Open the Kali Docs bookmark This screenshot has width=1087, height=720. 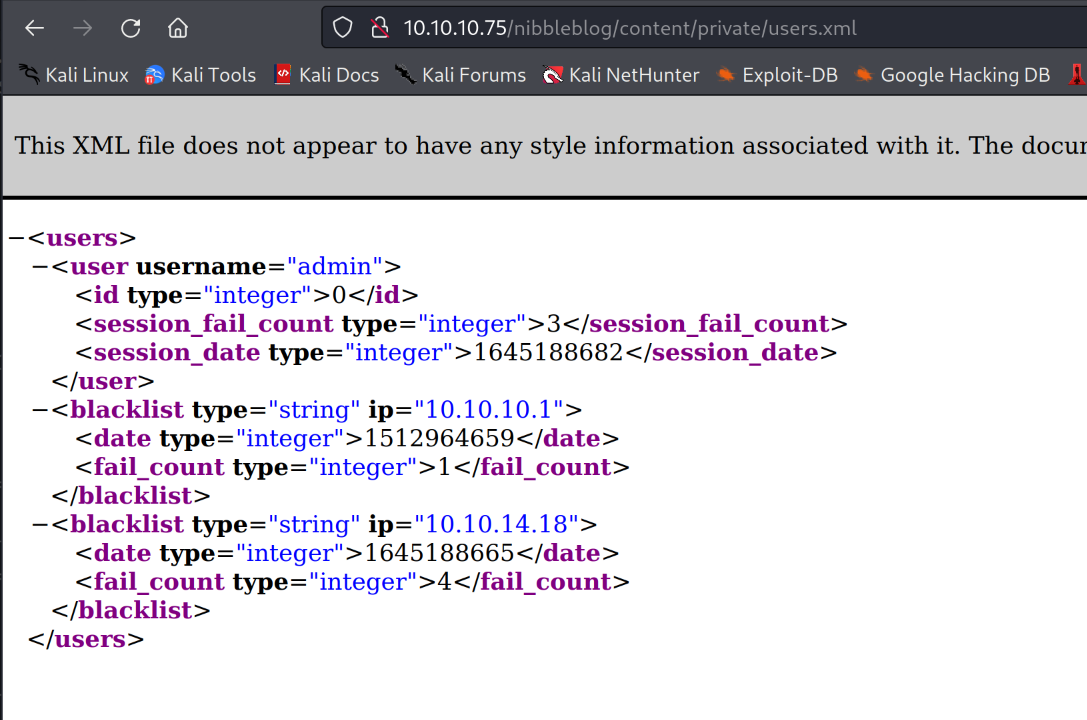(x=327, y=75)
